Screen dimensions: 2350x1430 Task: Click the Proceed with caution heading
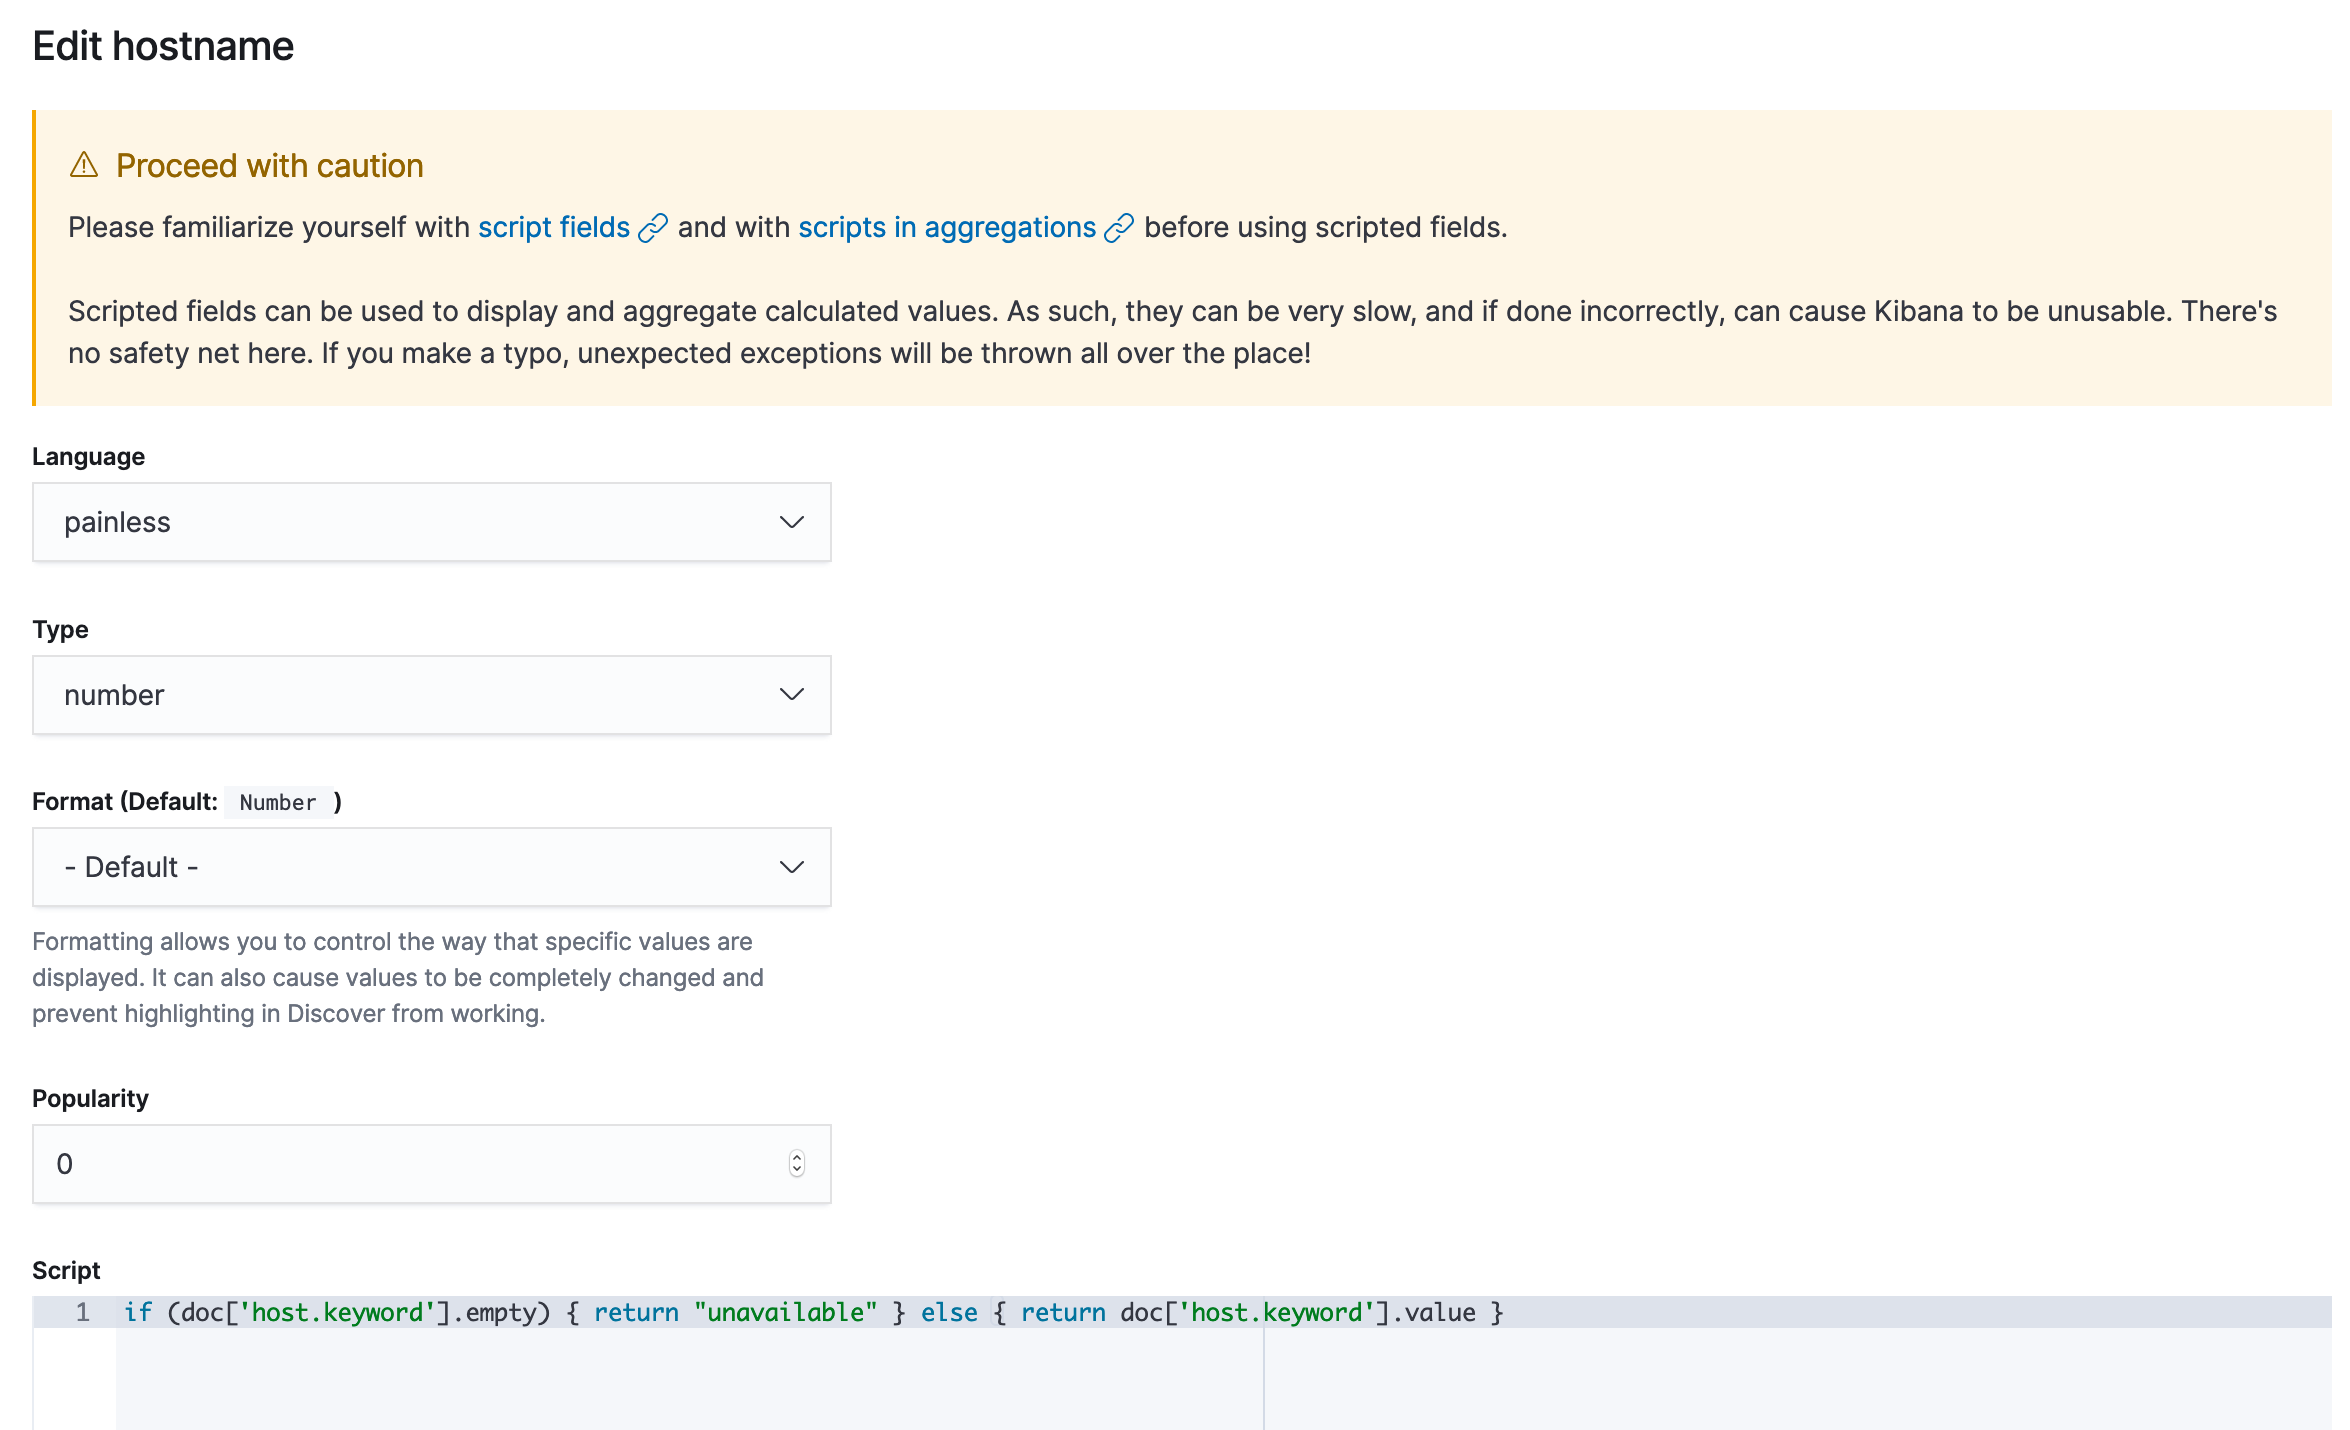coord(269,166)
